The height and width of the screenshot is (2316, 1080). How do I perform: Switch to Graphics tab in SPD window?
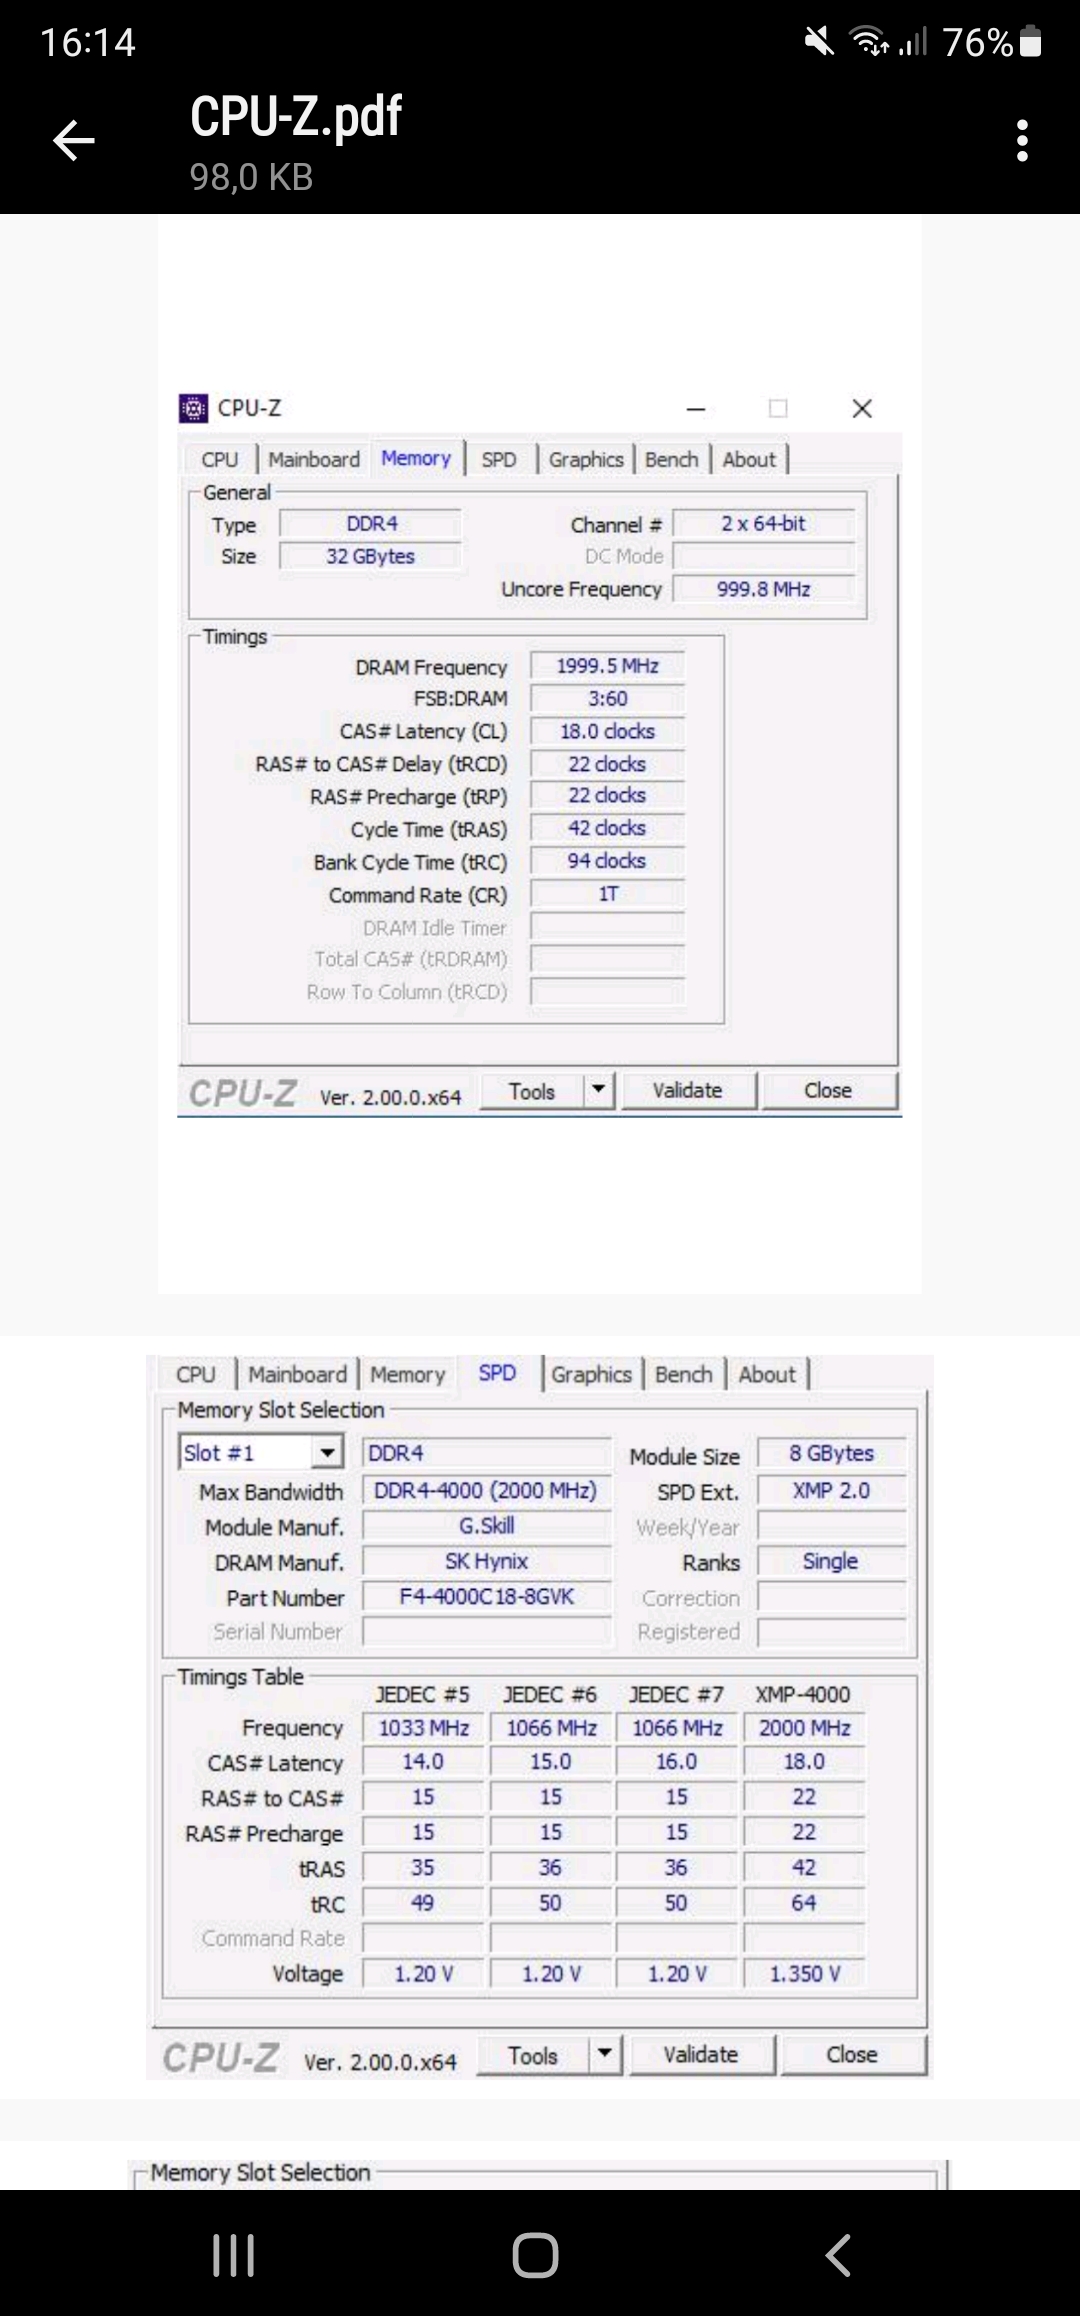coord(591,1374)
